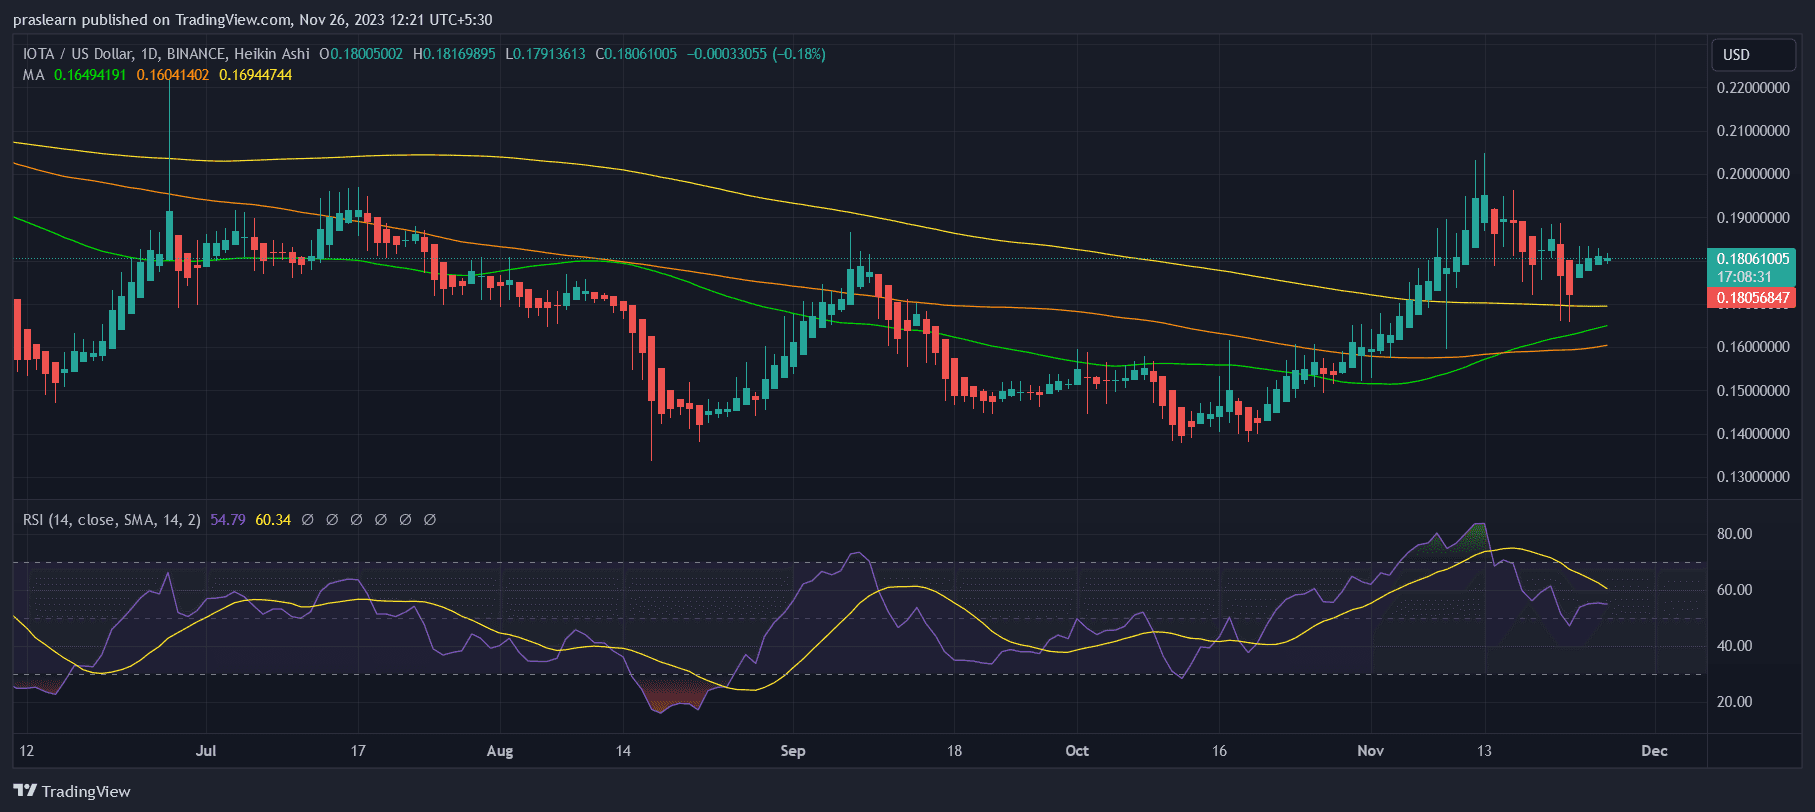
Task: Select the RSI (14, close, SMA, 14, 2) label
Action: pyautogui.click(x=112, y=520)
